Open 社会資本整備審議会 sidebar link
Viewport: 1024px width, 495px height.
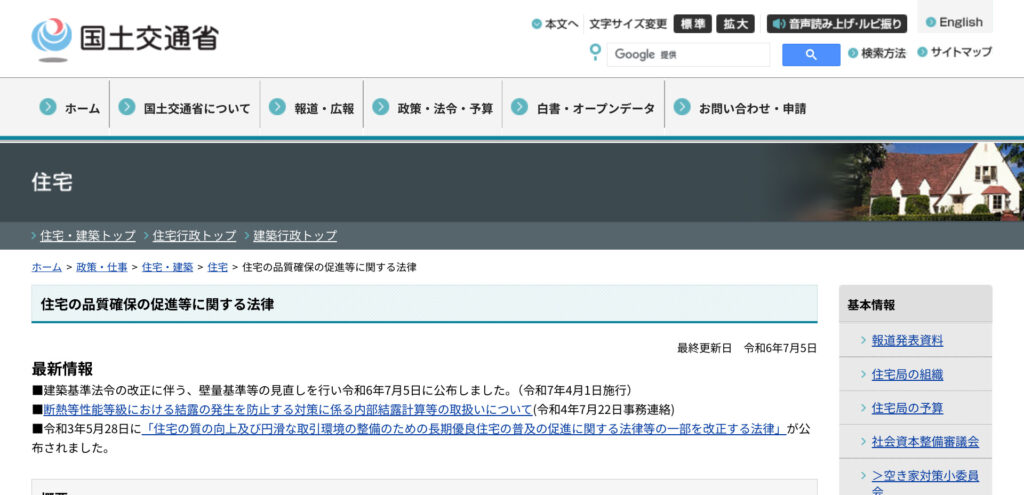pos(925,442)
